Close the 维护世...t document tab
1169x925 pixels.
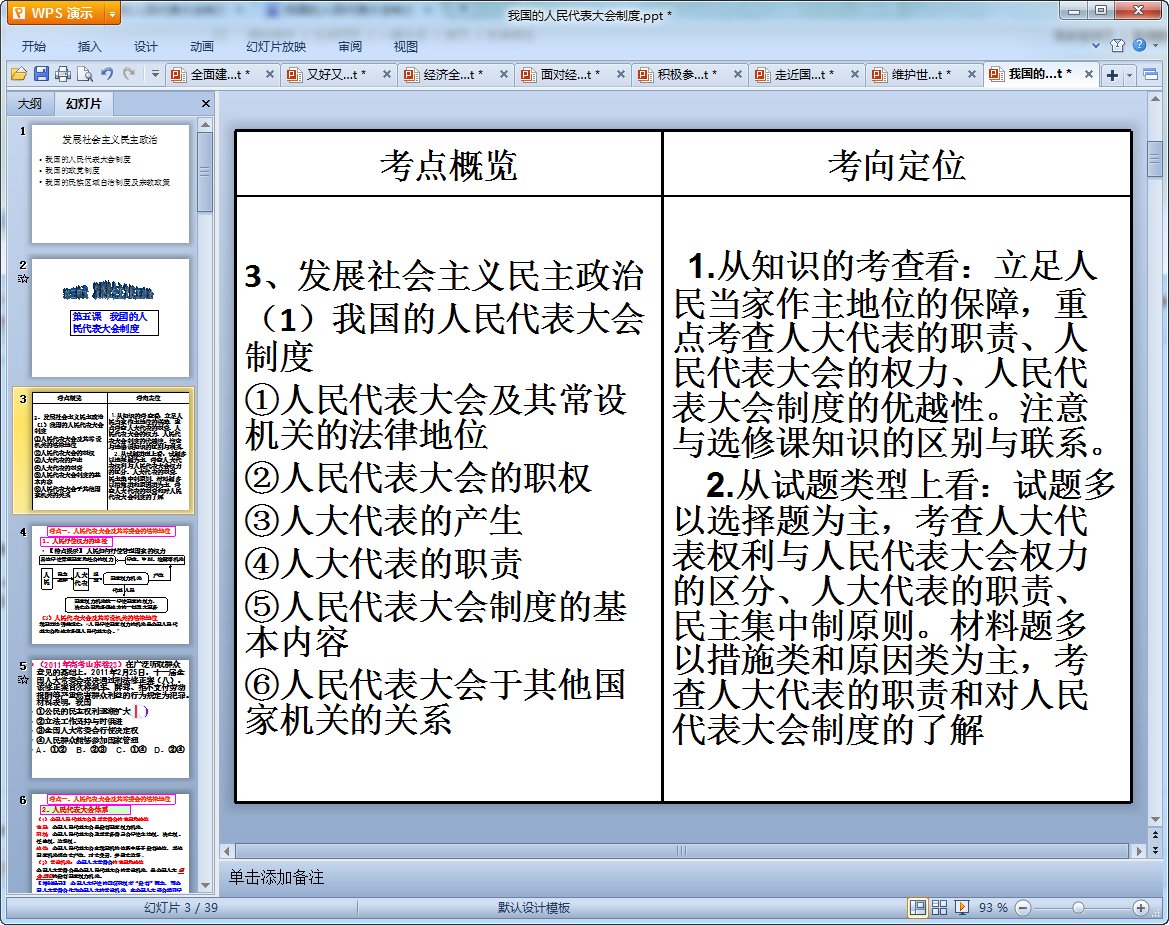971,75
